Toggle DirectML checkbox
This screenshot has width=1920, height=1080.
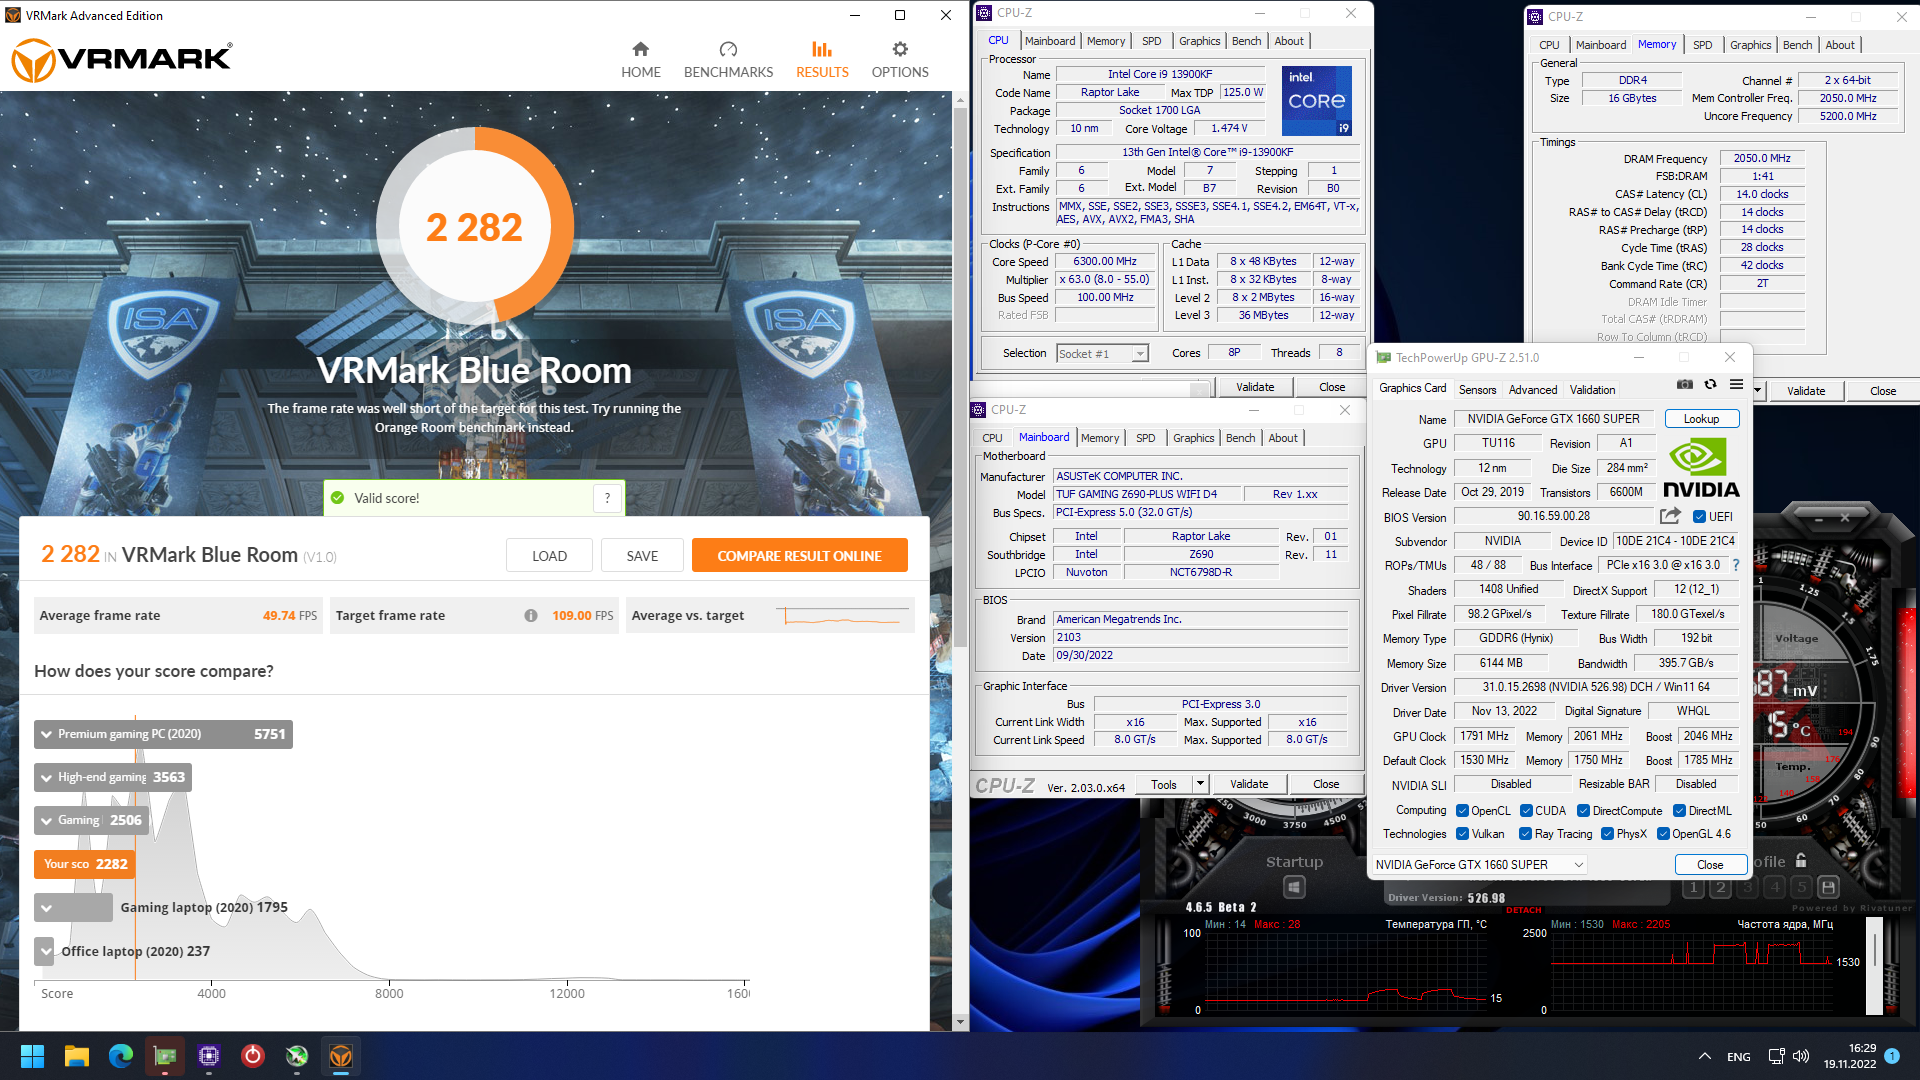coord(1680,811)
